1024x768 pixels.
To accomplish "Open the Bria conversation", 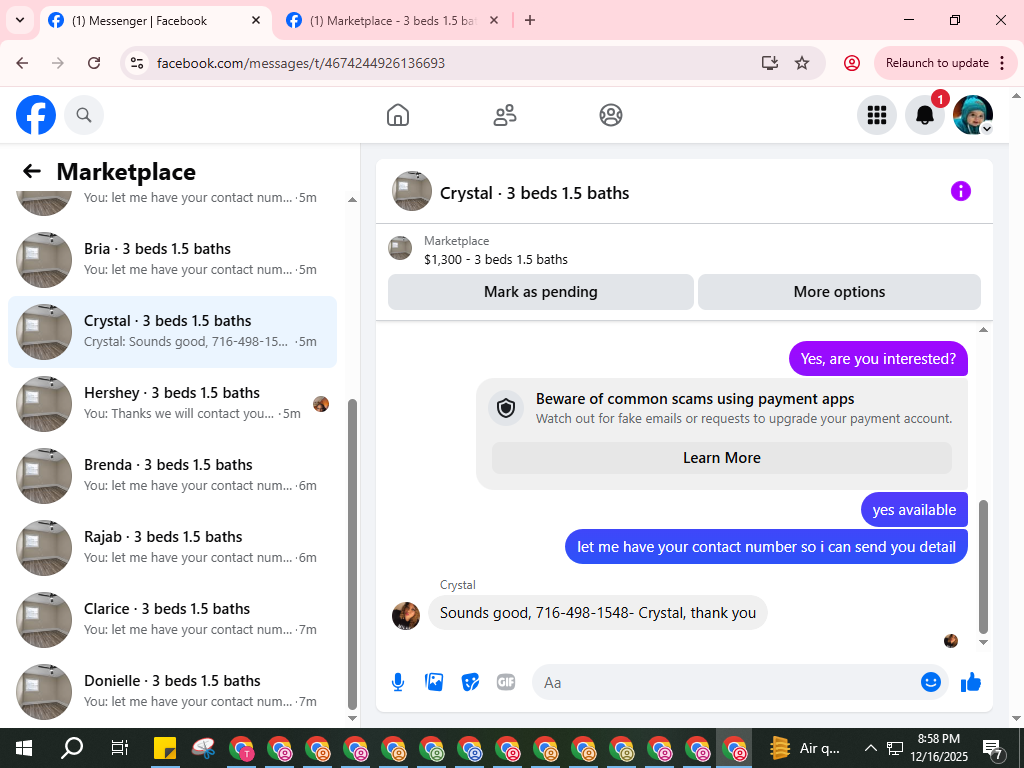I will [172, 259].
